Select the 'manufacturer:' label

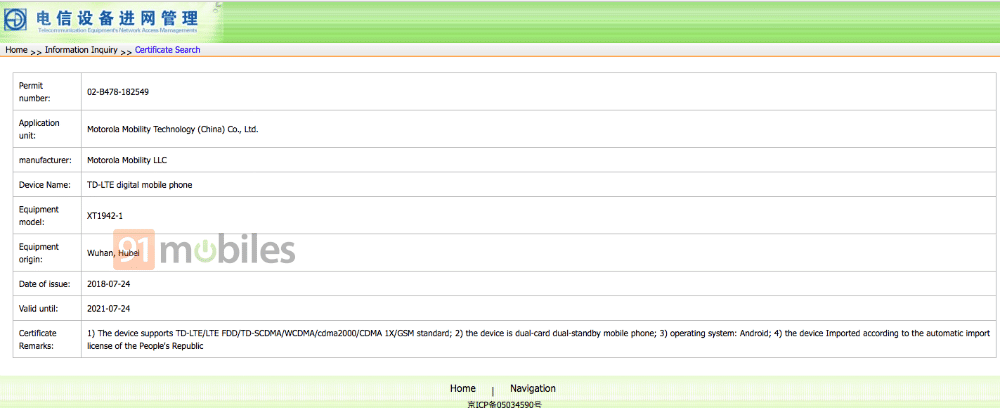45,160
